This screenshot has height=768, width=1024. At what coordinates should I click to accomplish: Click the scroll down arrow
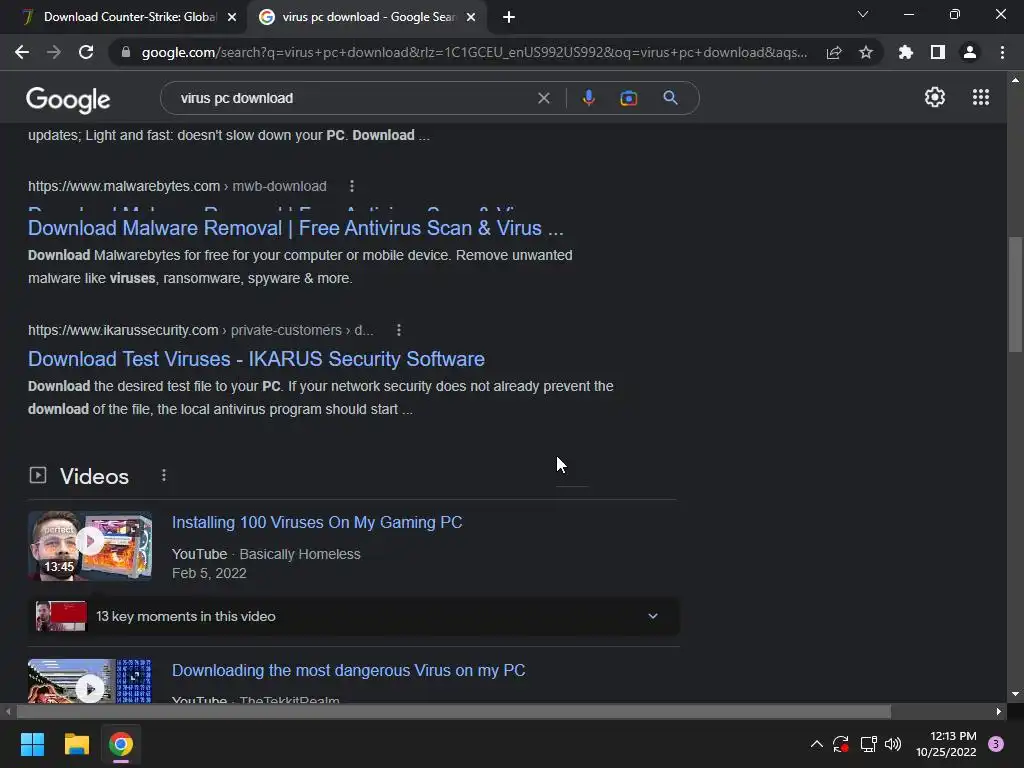coord(1015,694)
